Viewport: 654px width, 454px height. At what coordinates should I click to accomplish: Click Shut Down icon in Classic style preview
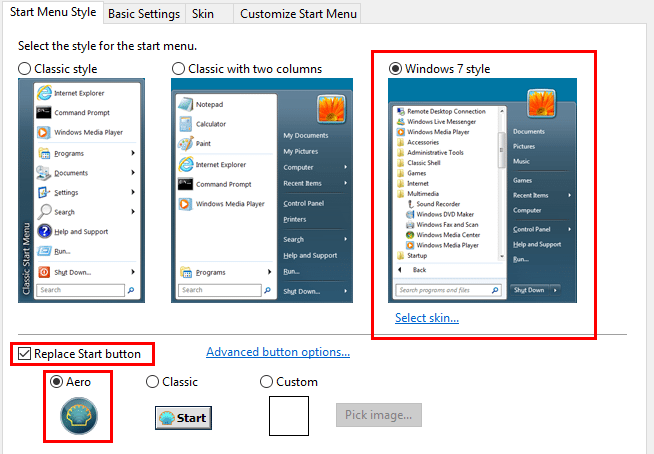point(44,272)
